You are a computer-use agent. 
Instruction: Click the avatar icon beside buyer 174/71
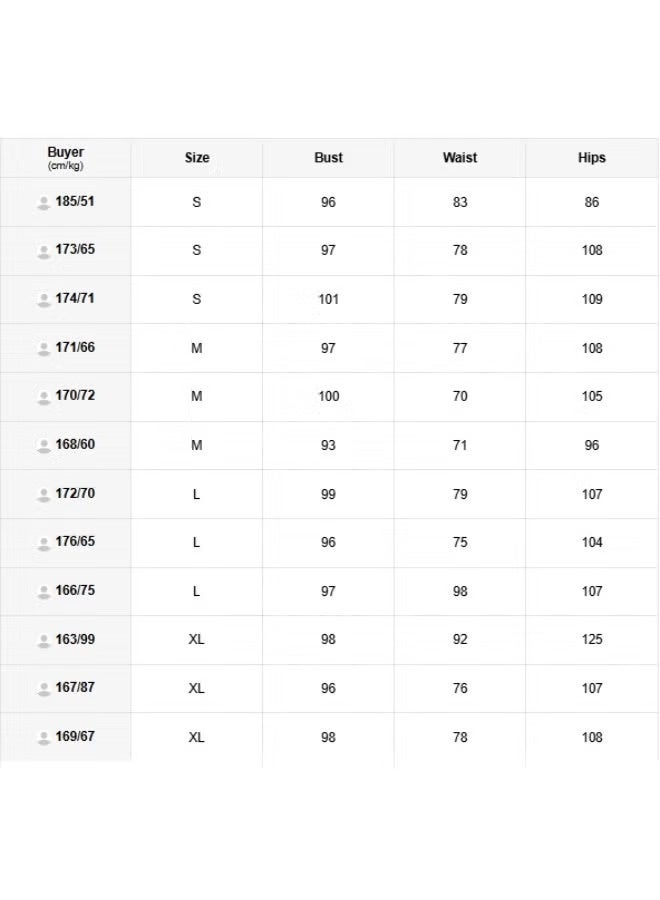[x=44, y=300]
